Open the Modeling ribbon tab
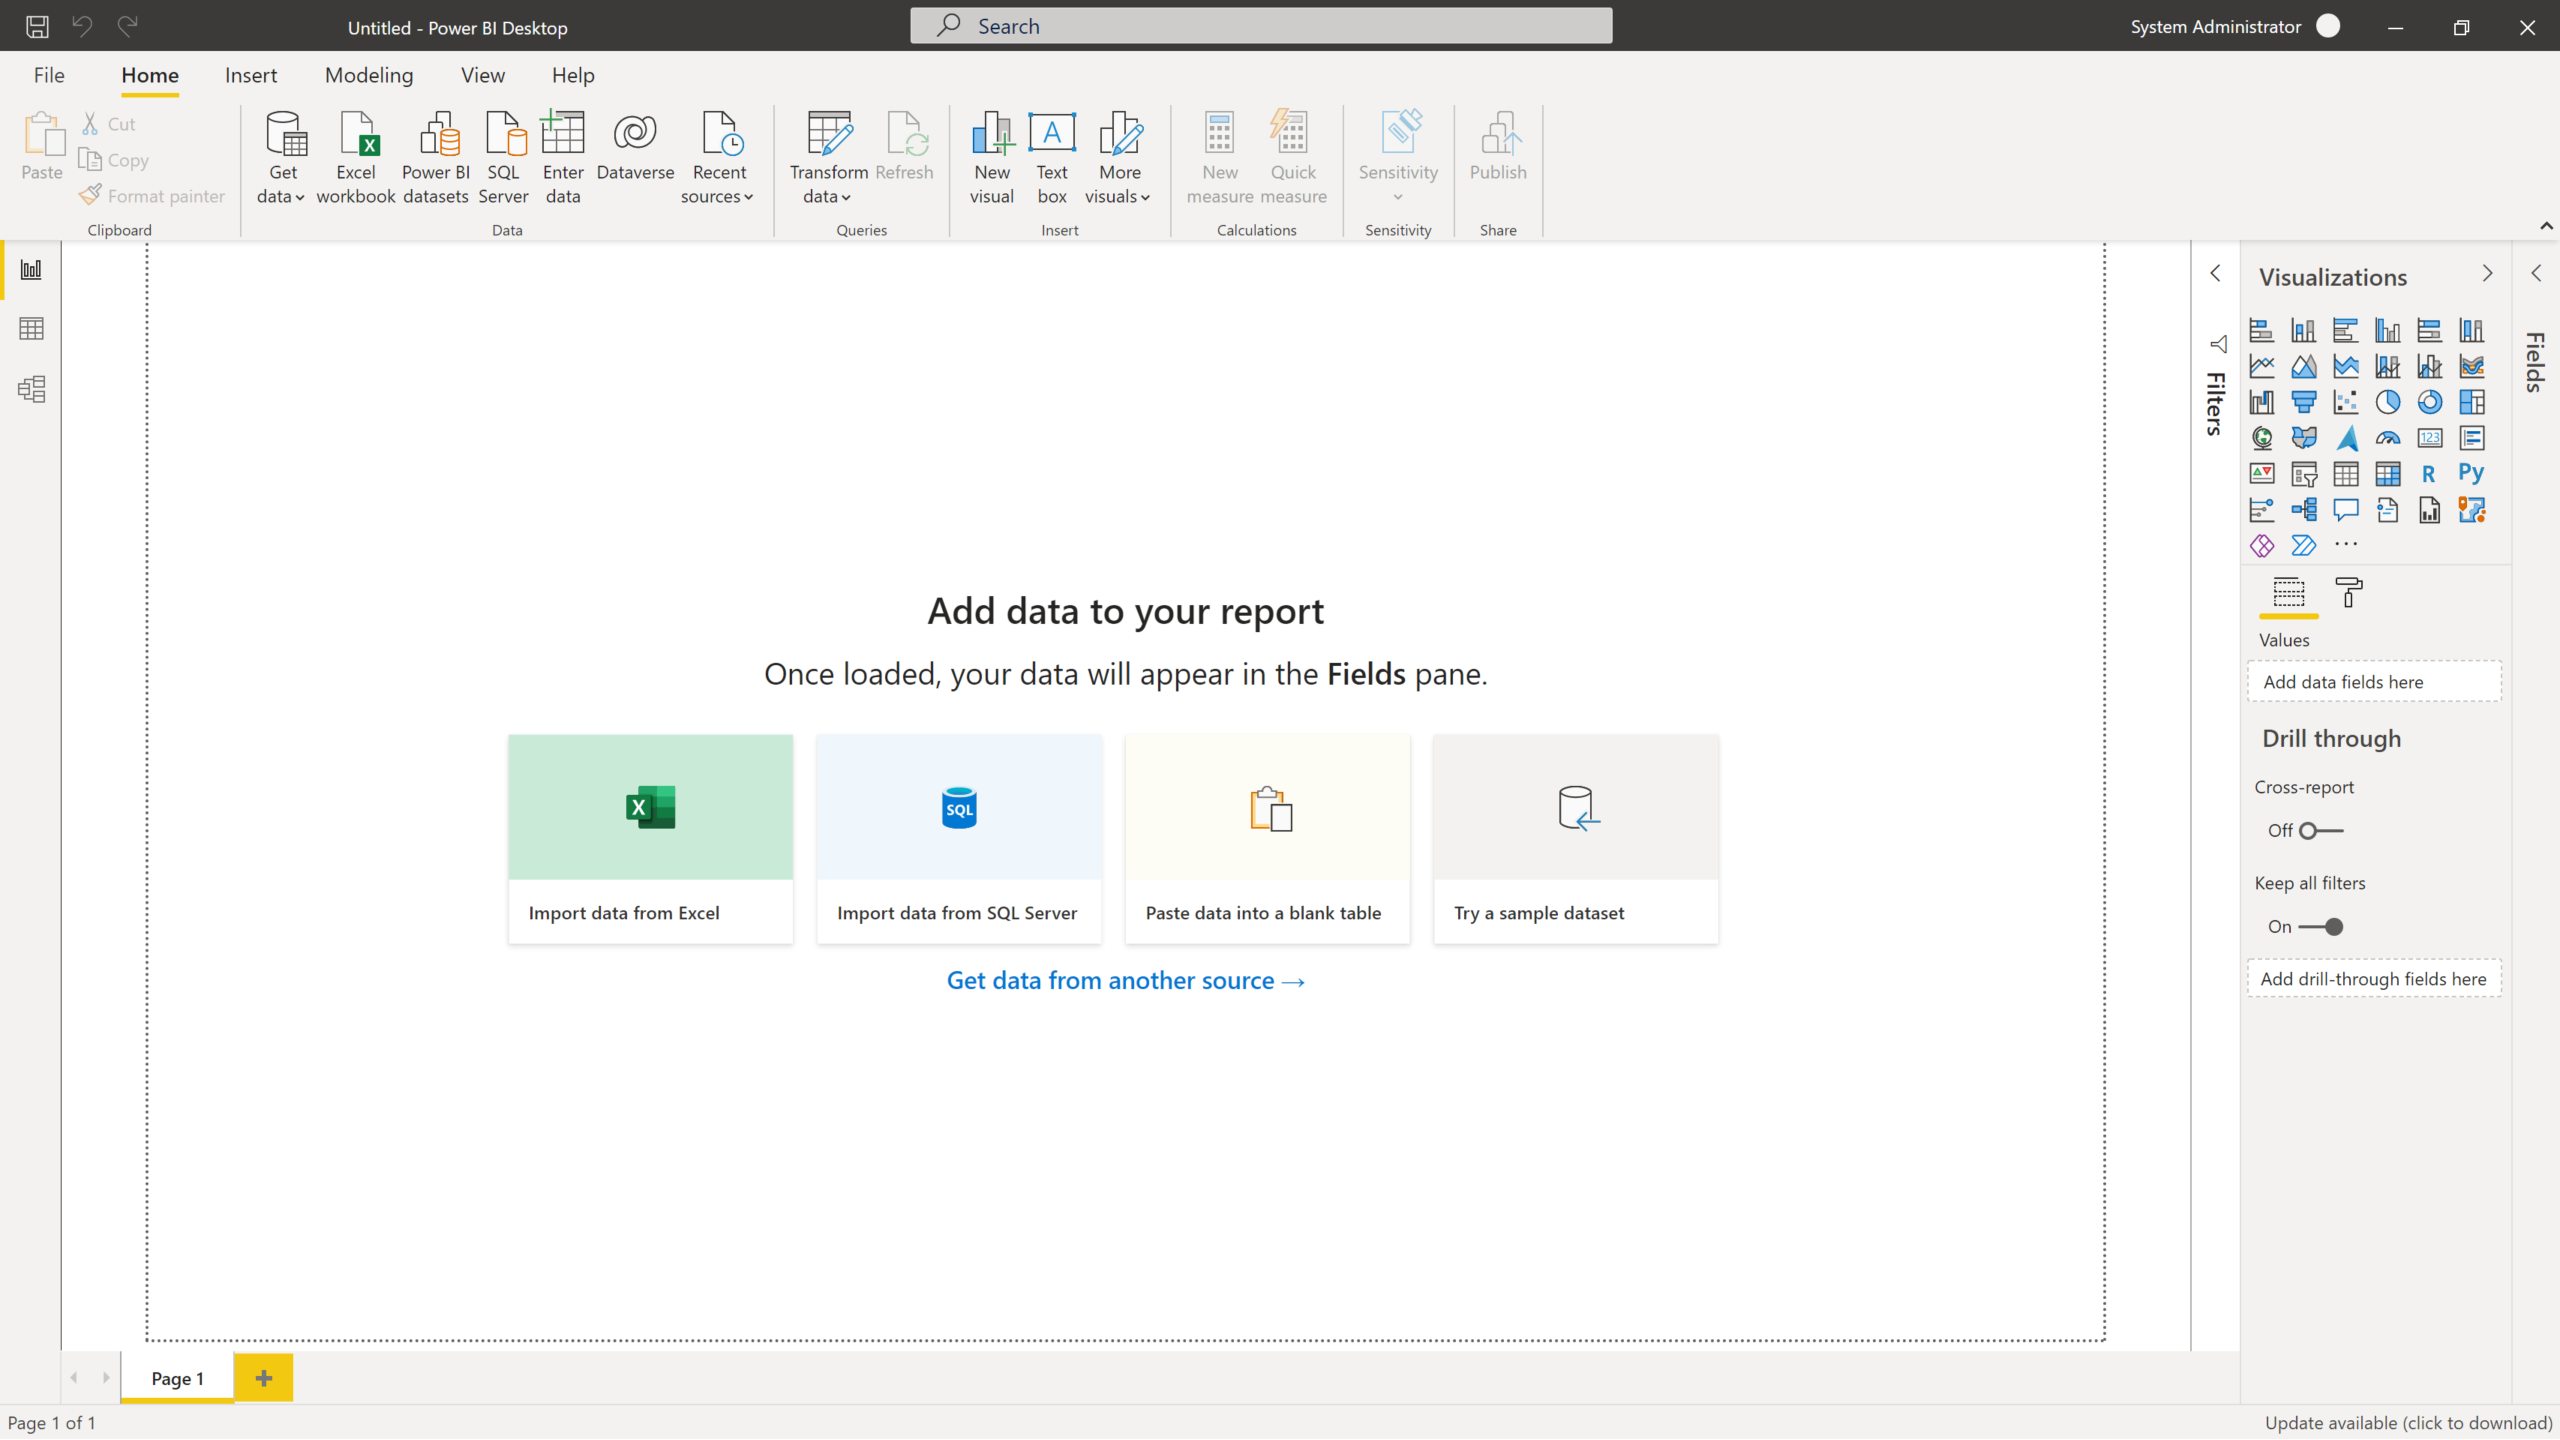2560x1440 pixels. click(x=367, y=74)
